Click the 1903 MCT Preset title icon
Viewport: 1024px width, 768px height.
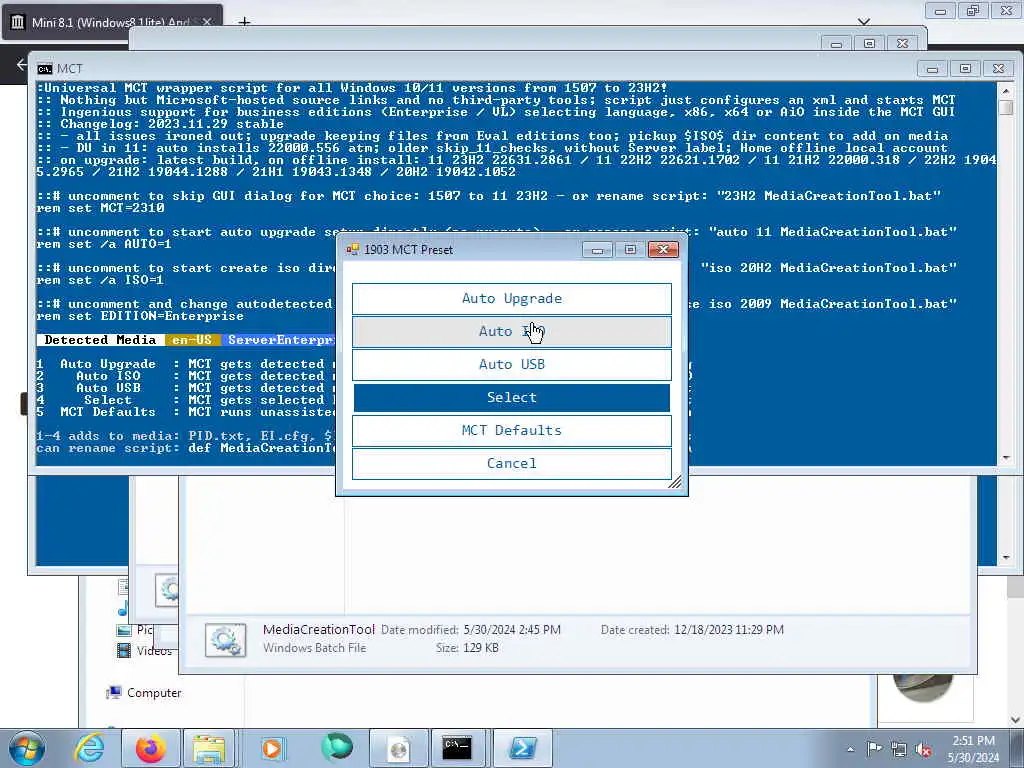click(x=353, y=249)
